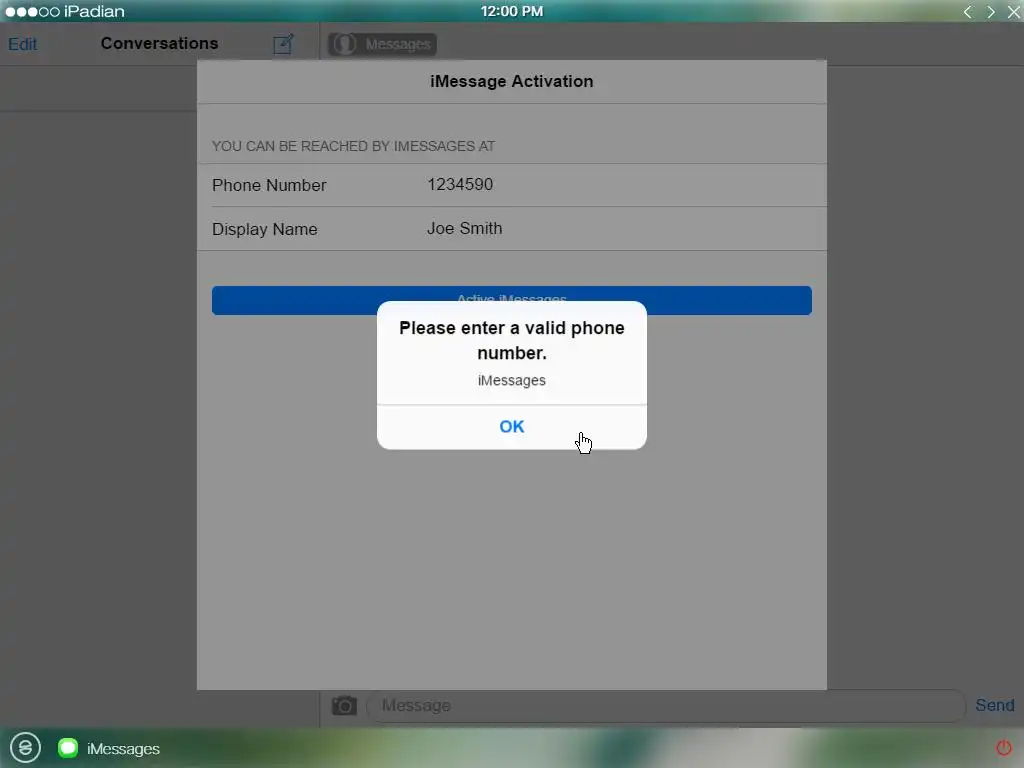
Task: Click the Display Name label
Action: [264, 229]
